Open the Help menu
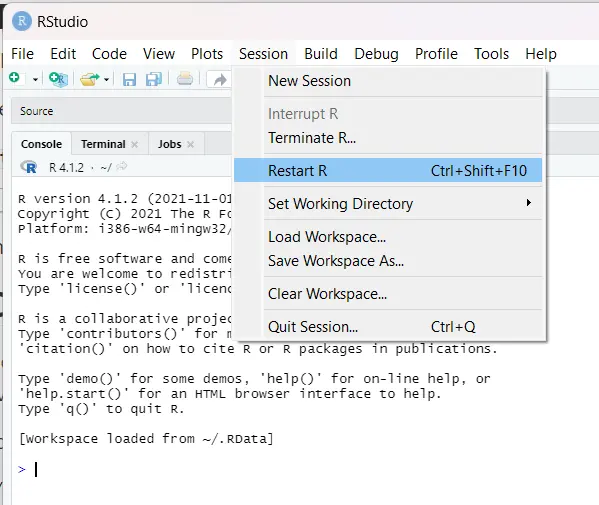This screenshot has width=599, height=505. [541, 54]
